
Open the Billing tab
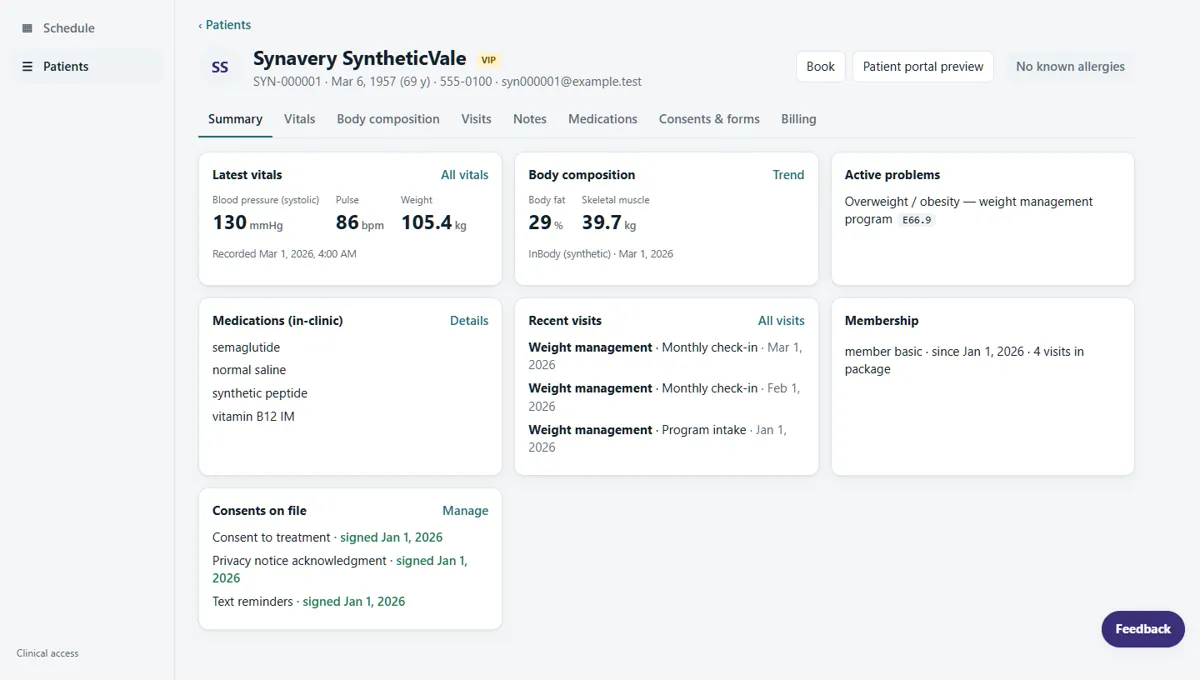tap(799, 119)
